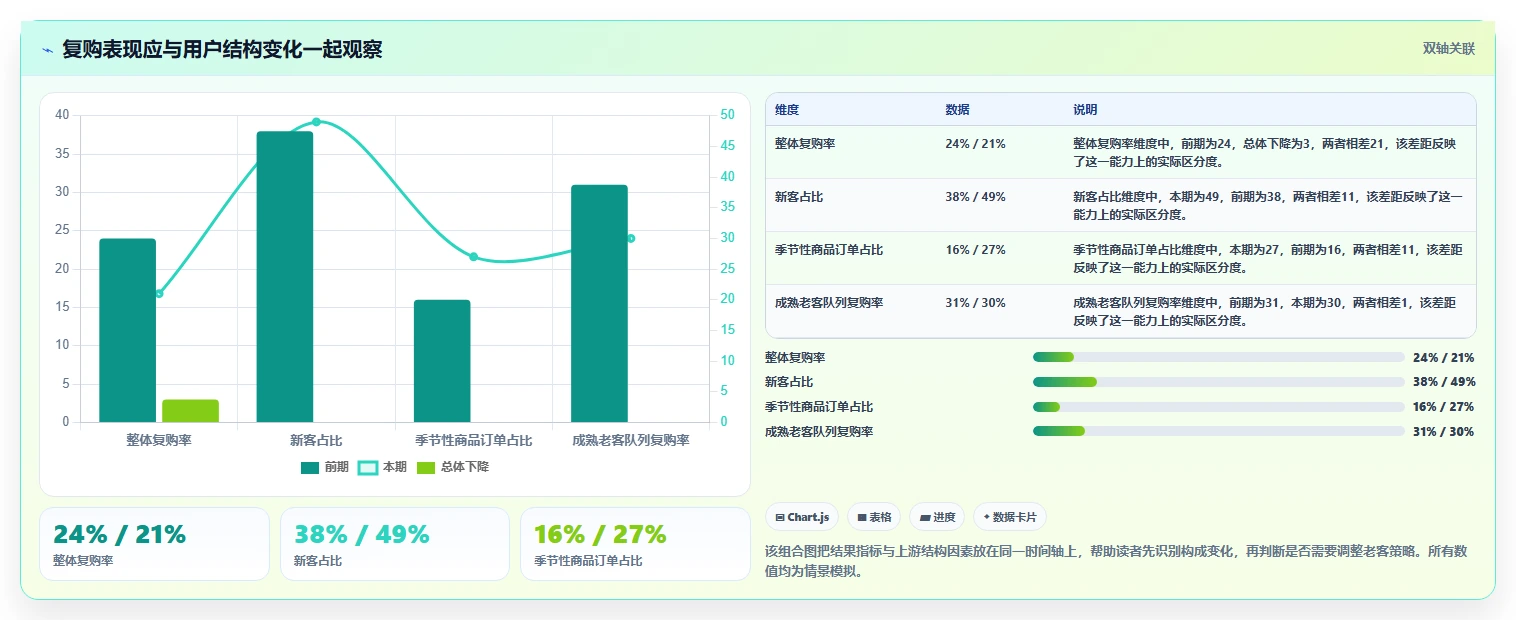Click the 31% / 30% value beside its progress bar

(x=1444, y=432)
